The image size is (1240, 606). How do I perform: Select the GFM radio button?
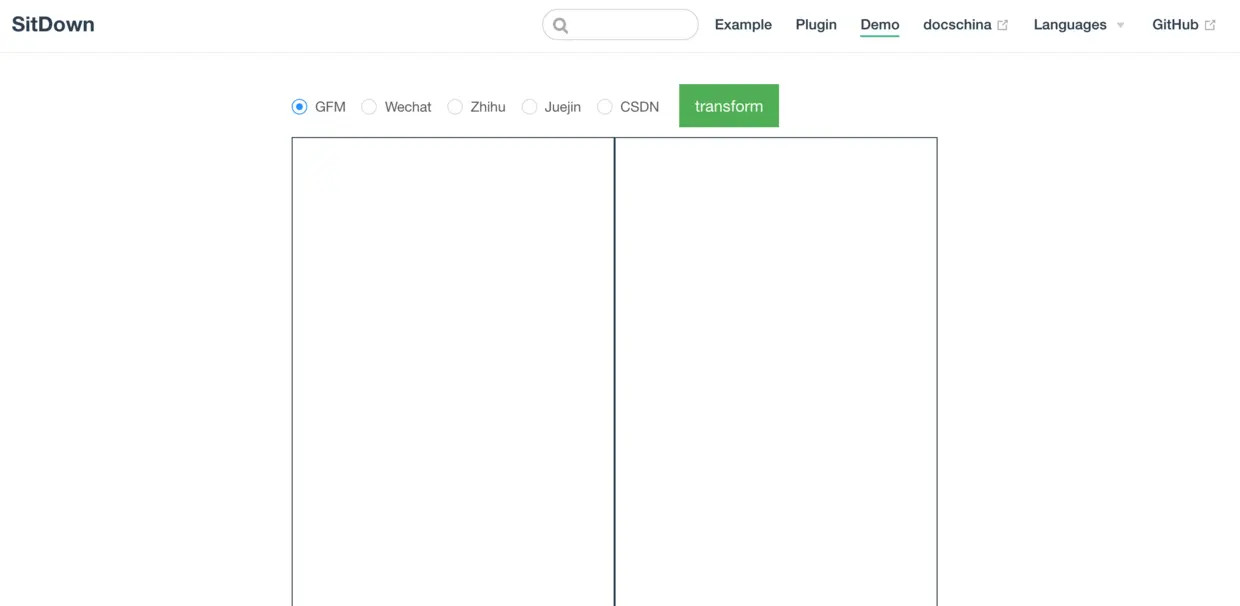tap(299, 107)
